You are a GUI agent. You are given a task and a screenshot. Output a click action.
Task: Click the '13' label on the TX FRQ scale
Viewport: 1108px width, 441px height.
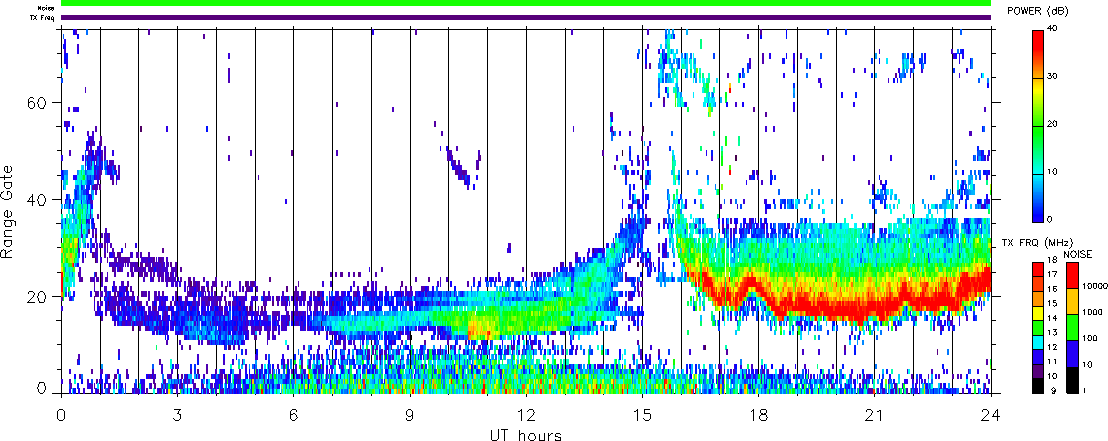[x=1051, y=332]
